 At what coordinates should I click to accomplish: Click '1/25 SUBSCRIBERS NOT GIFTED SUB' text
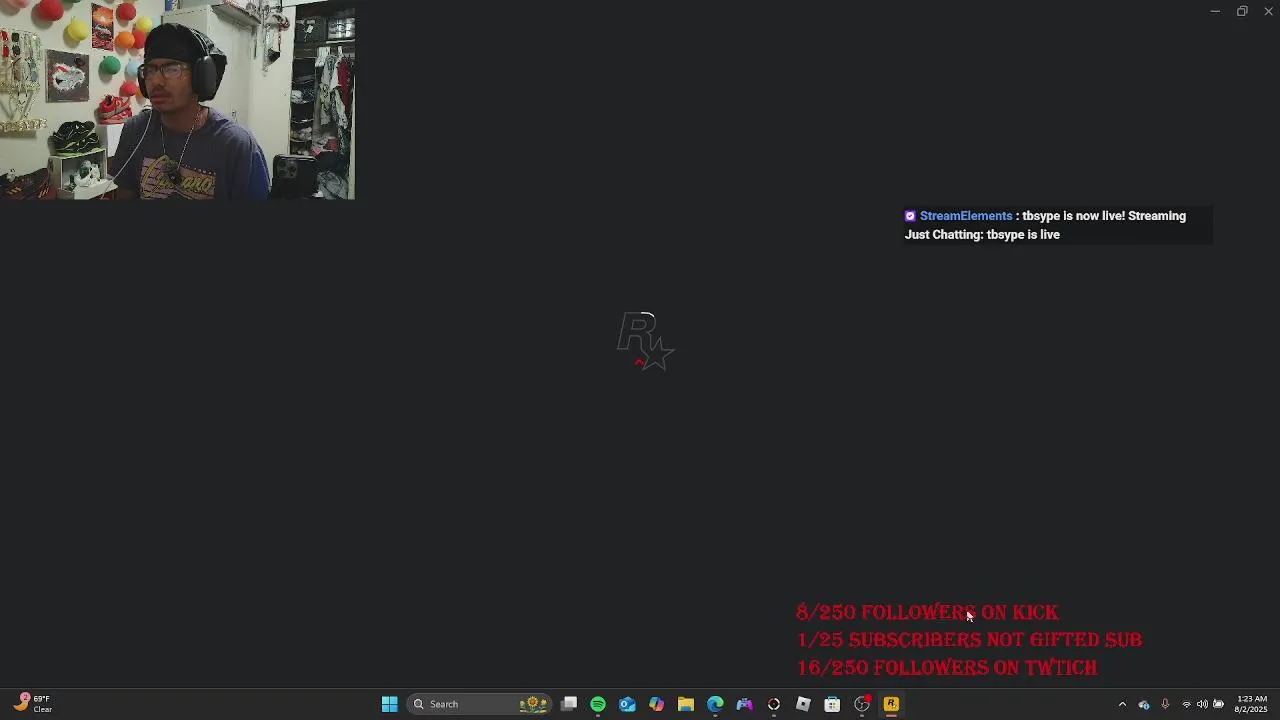point(969,640)
